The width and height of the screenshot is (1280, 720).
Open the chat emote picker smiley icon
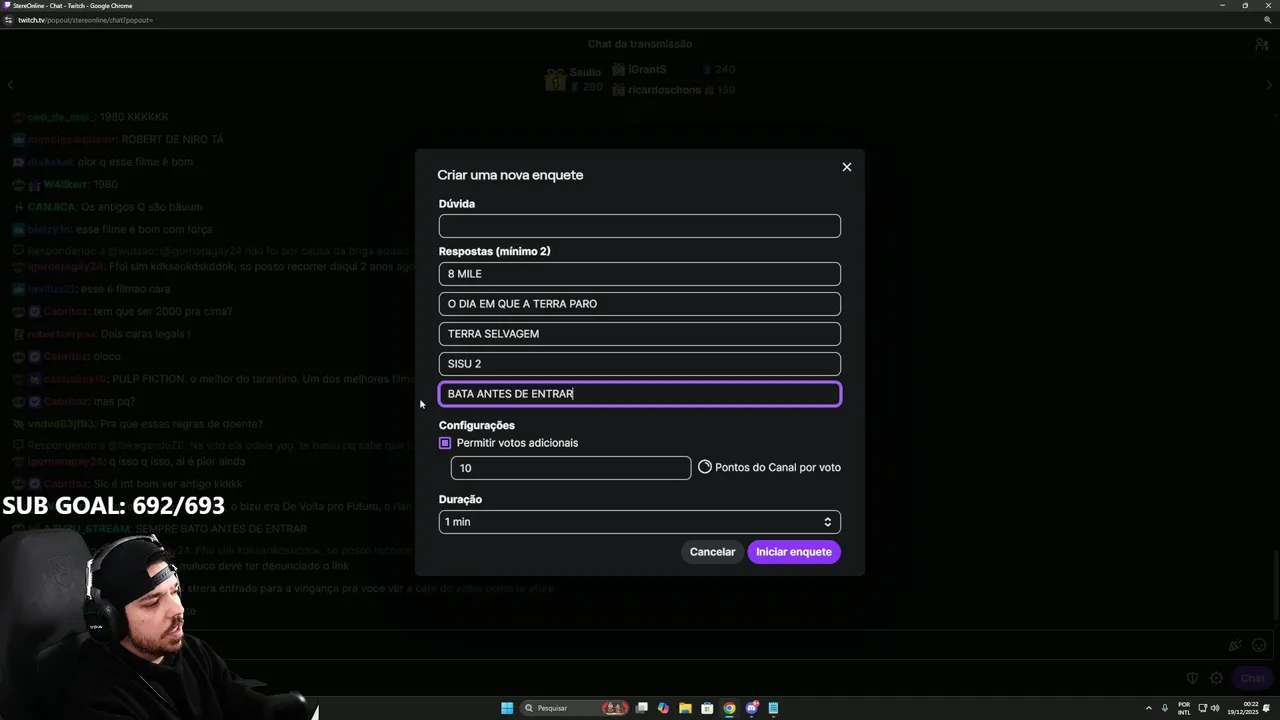(1259, 646)
